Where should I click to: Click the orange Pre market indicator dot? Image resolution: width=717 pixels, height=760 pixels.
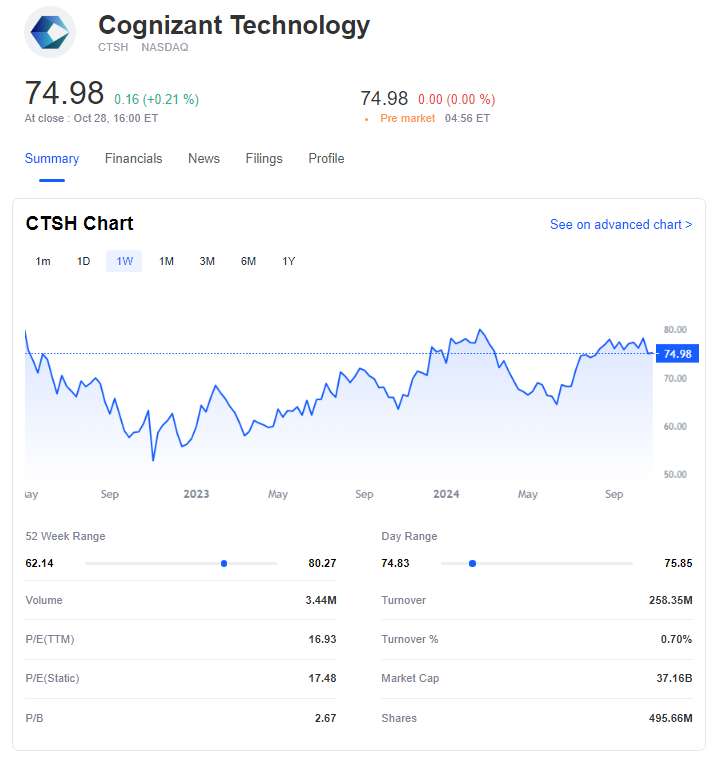pyautogui.click(x=368, y=119)
